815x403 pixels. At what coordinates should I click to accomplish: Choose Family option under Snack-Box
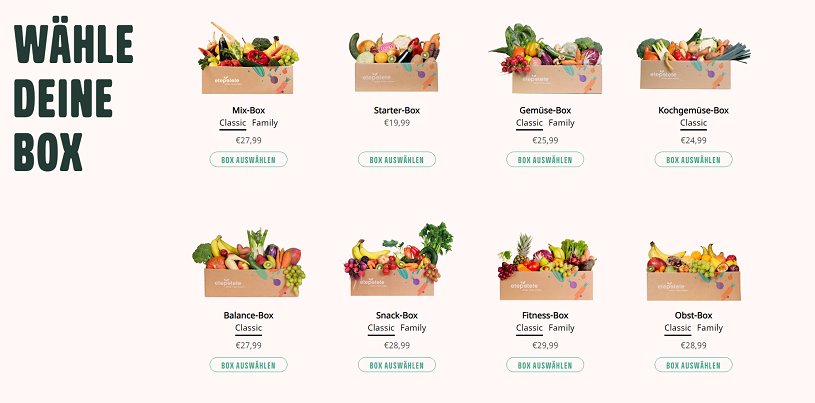point(413,328)
